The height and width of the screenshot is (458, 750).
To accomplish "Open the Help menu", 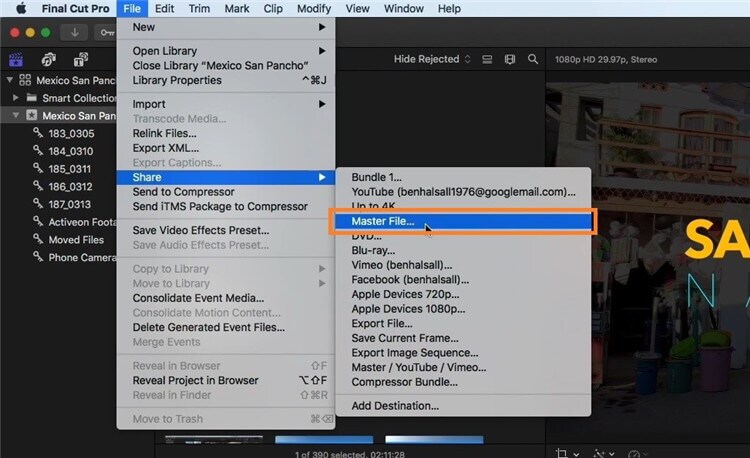I will click(449, 9).
